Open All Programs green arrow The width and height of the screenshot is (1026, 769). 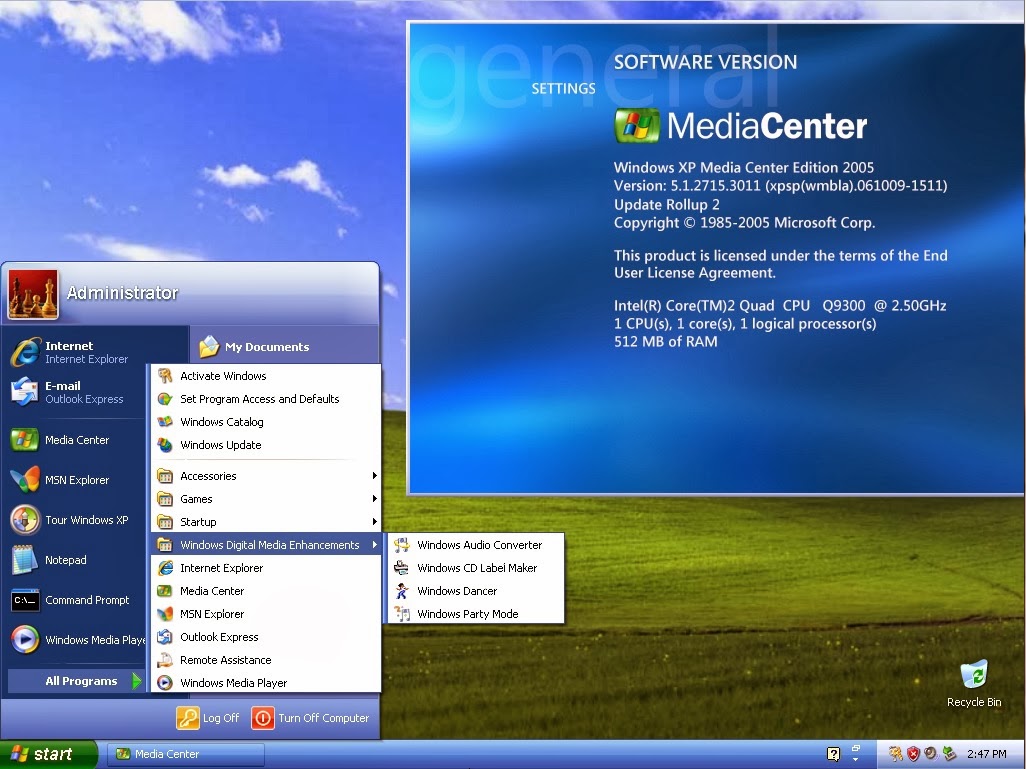[136, 681]
